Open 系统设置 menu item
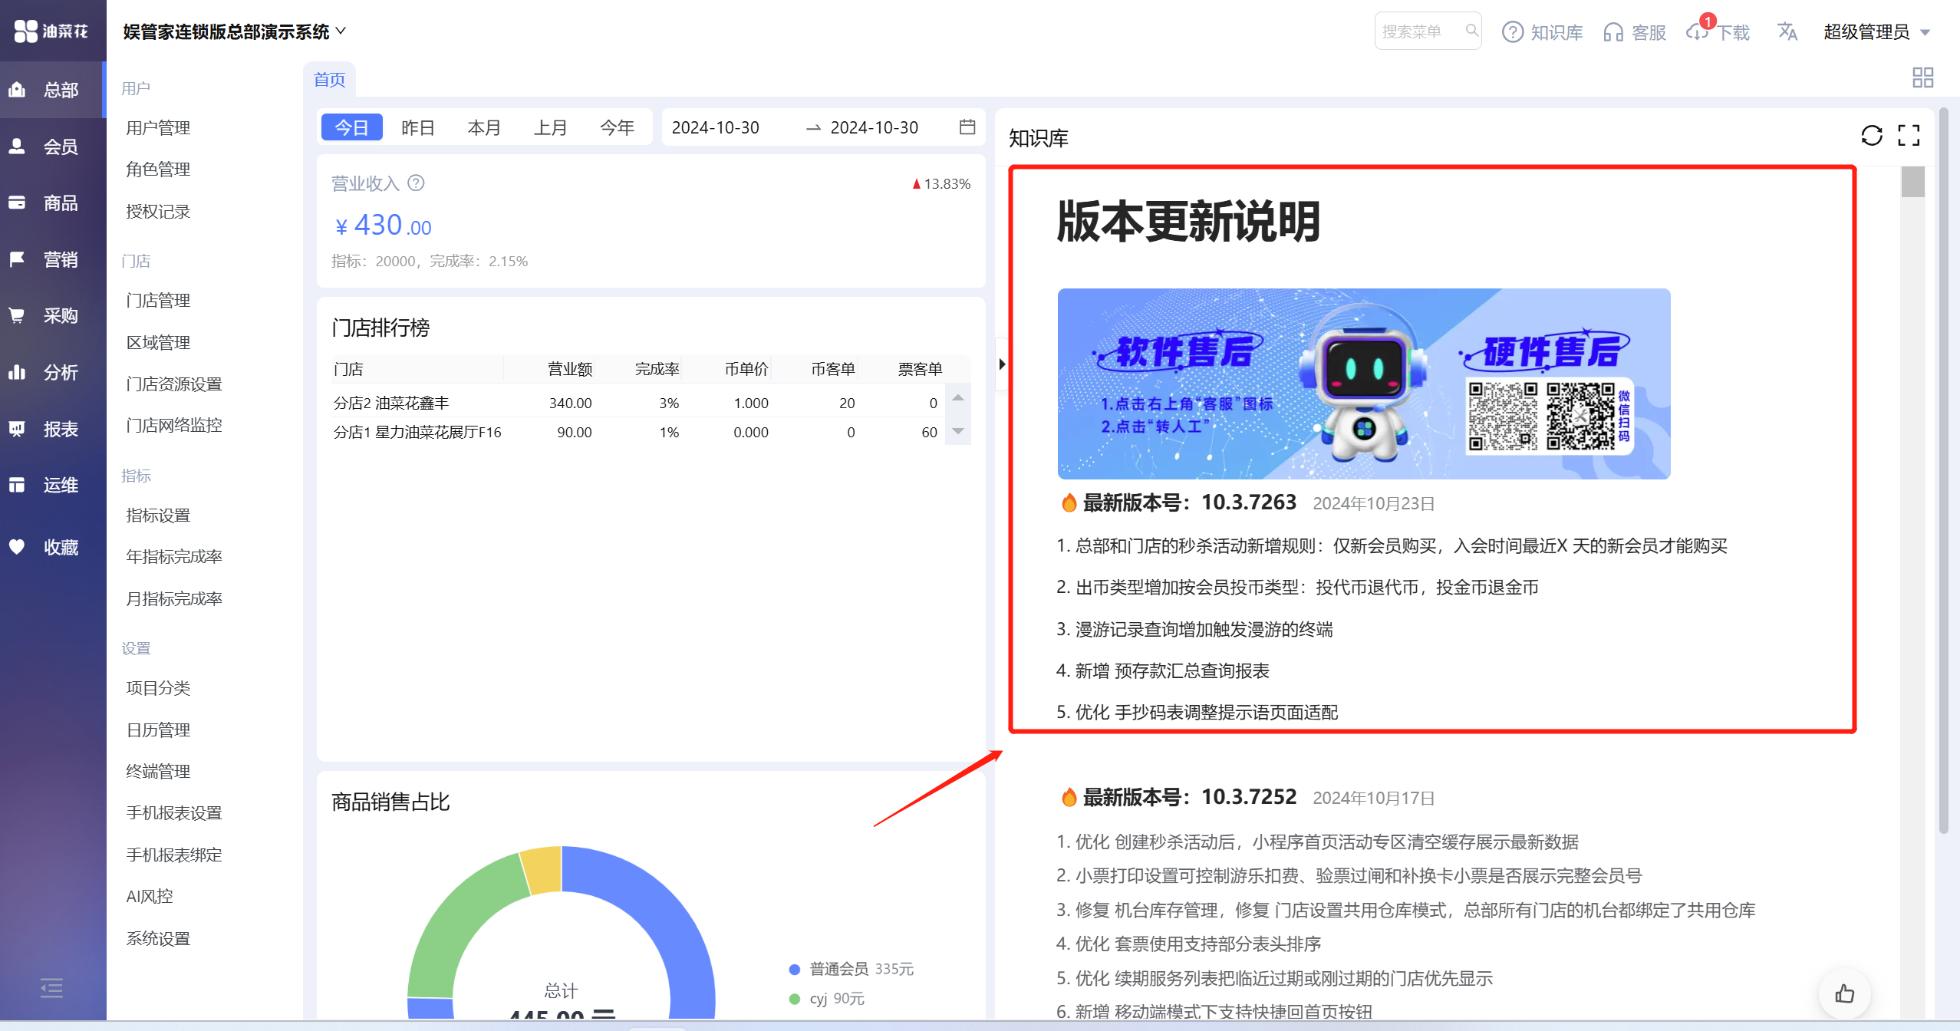This screenshot has height=1031, width=1960. tap(158, 938)
